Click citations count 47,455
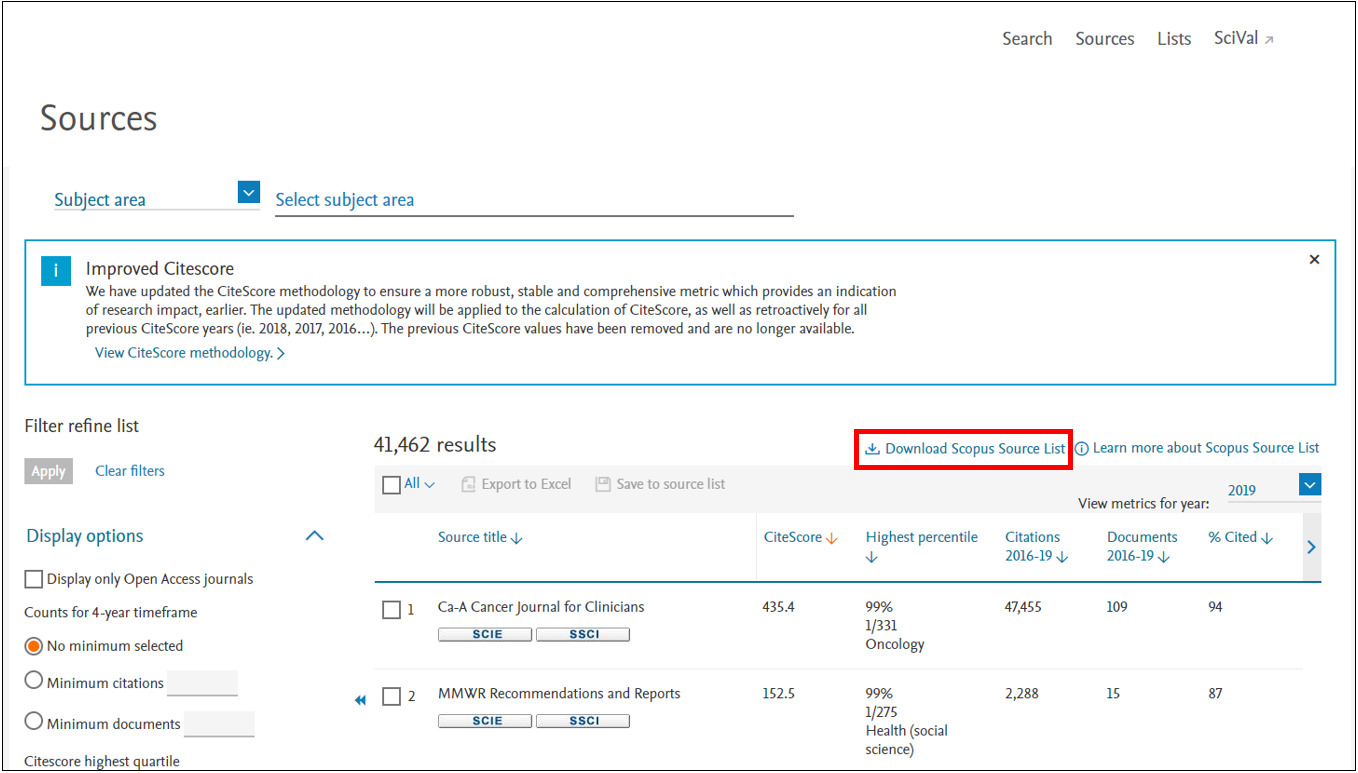 (1023, 607)
